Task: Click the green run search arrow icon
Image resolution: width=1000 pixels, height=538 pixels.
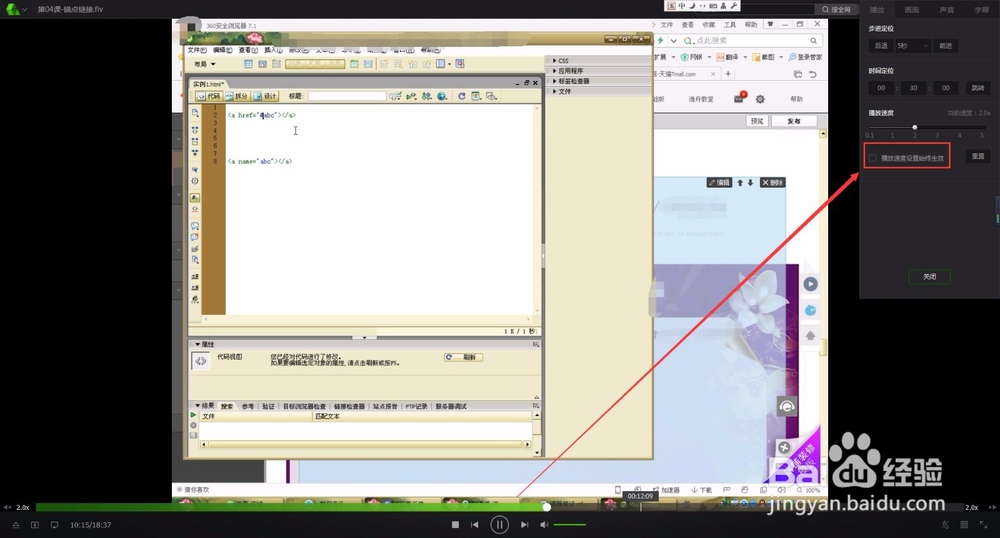Action: point(193,415)
